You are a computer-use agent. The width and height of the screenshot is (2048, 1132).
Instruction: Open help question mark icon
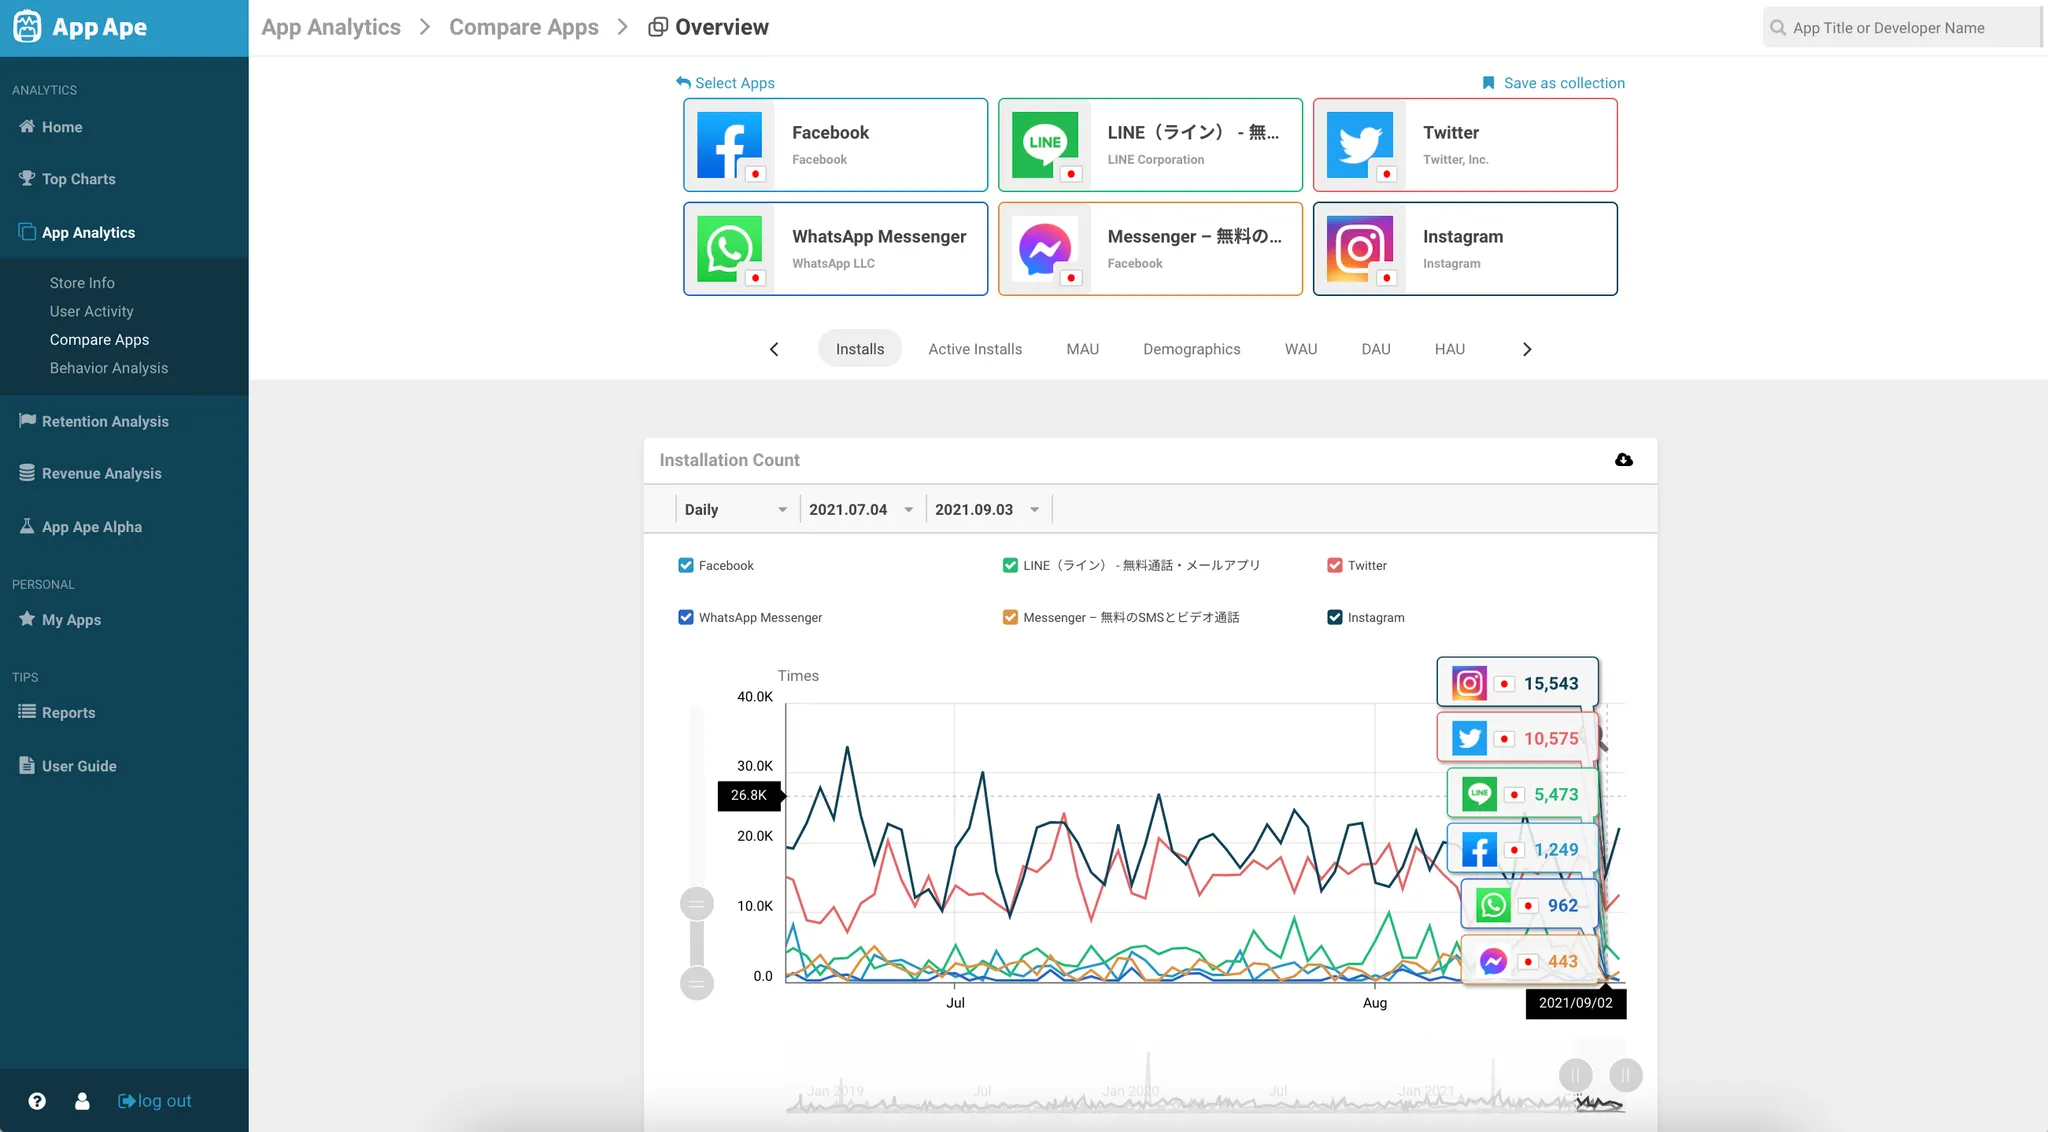click(x=37, y=1101)
